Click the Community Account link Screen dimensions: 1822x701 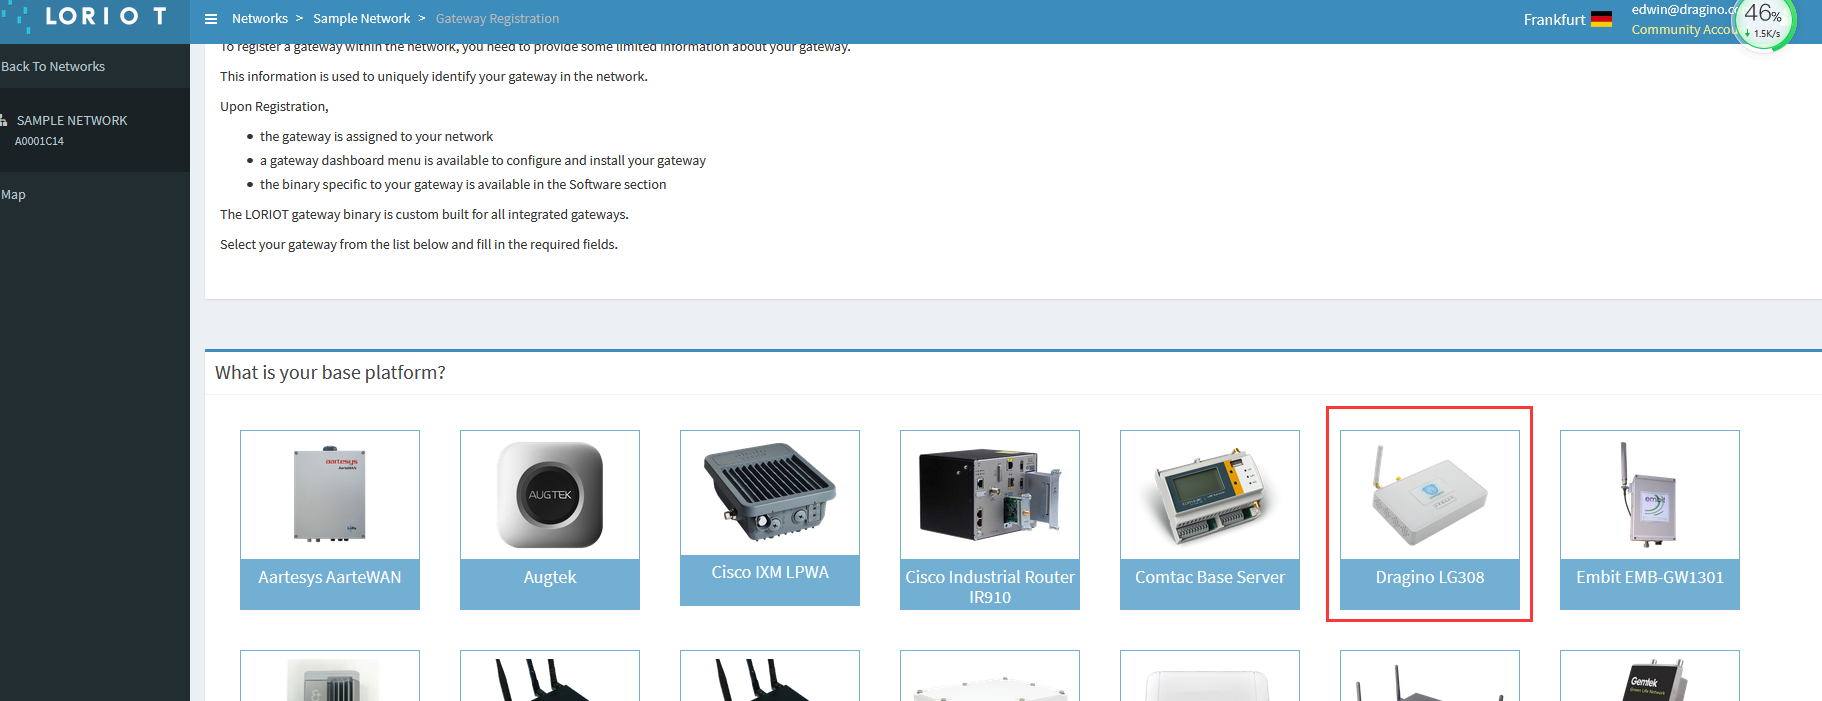(1684, 30)
